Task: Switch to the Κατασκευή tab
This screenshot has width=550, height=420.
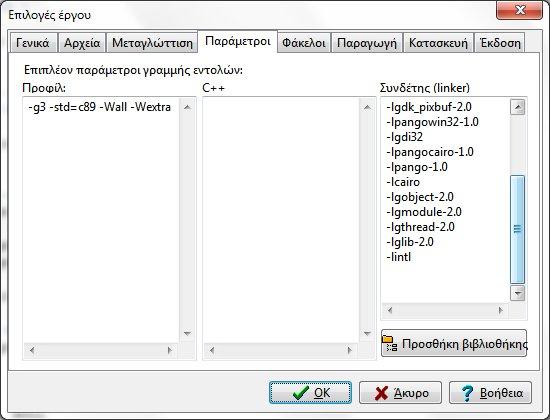Action: point(438,43)
